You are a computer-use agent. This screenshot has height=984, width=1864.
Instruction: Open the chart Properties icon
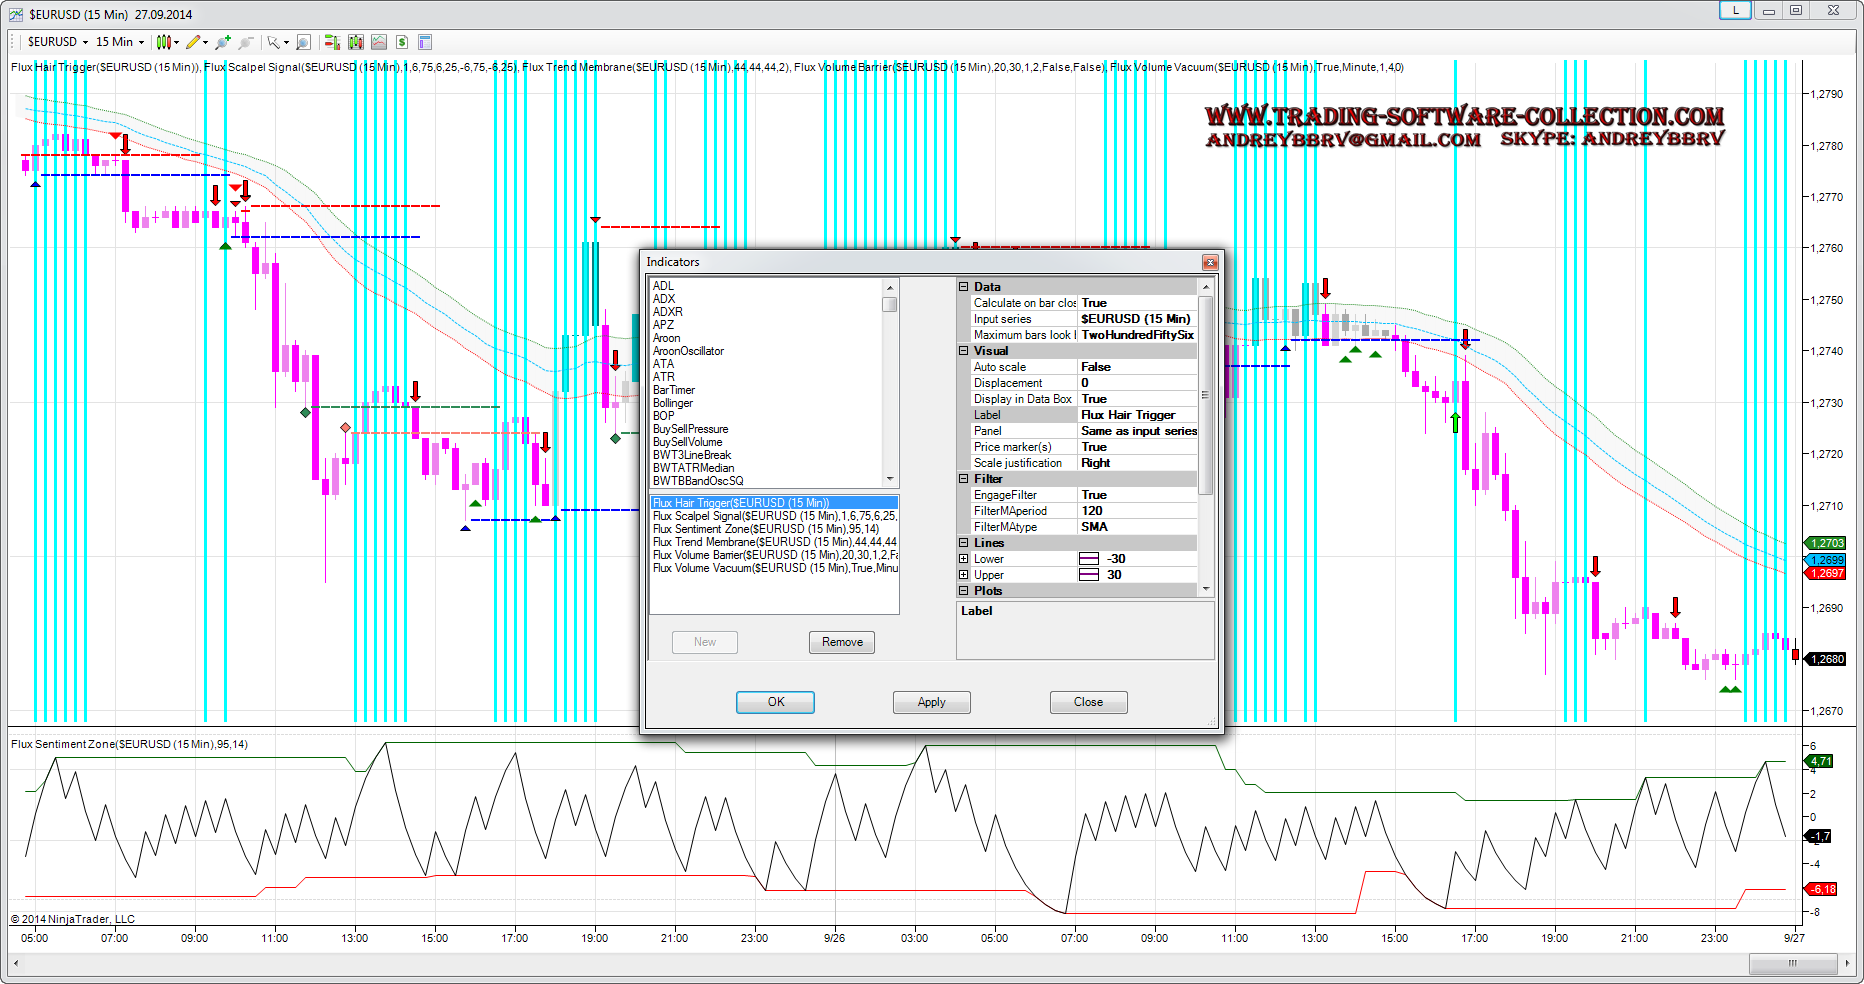click(425, 42)
